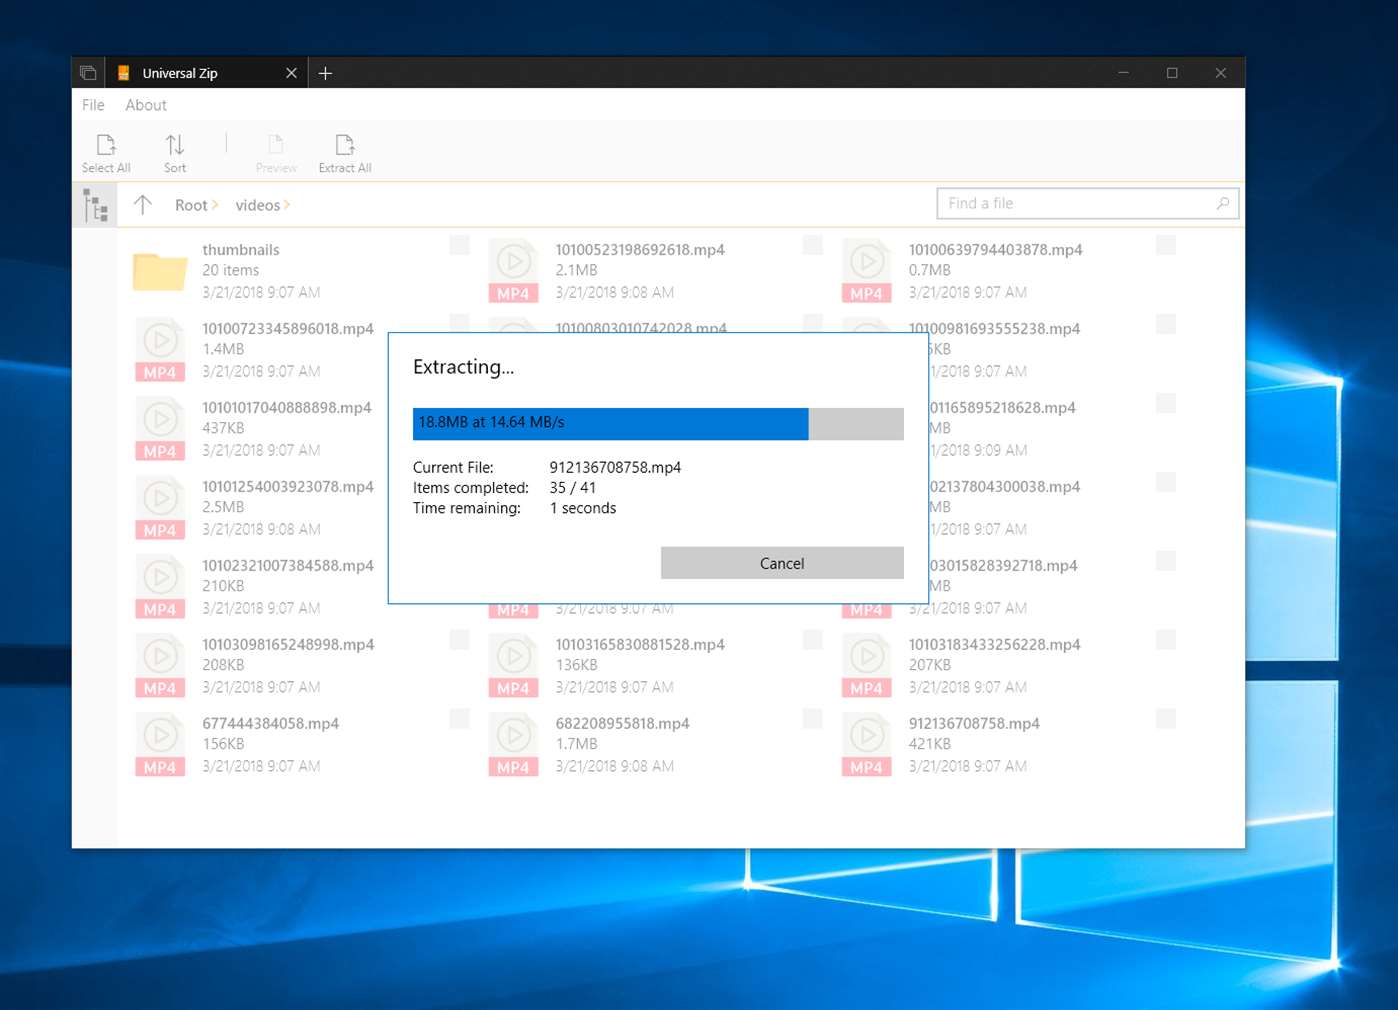Navigate to Root in breadcrumb
The image size is (1398, 1010).
(191, 205)
